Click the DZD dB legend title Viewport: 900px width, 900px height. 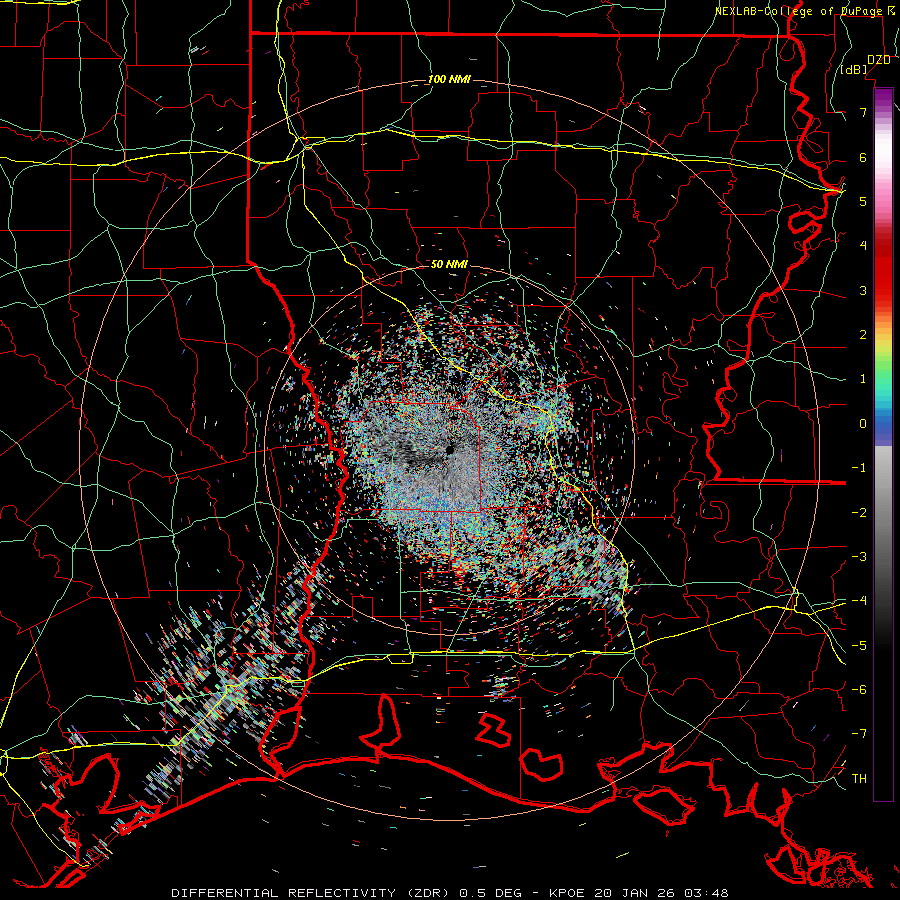pos(866,65)
